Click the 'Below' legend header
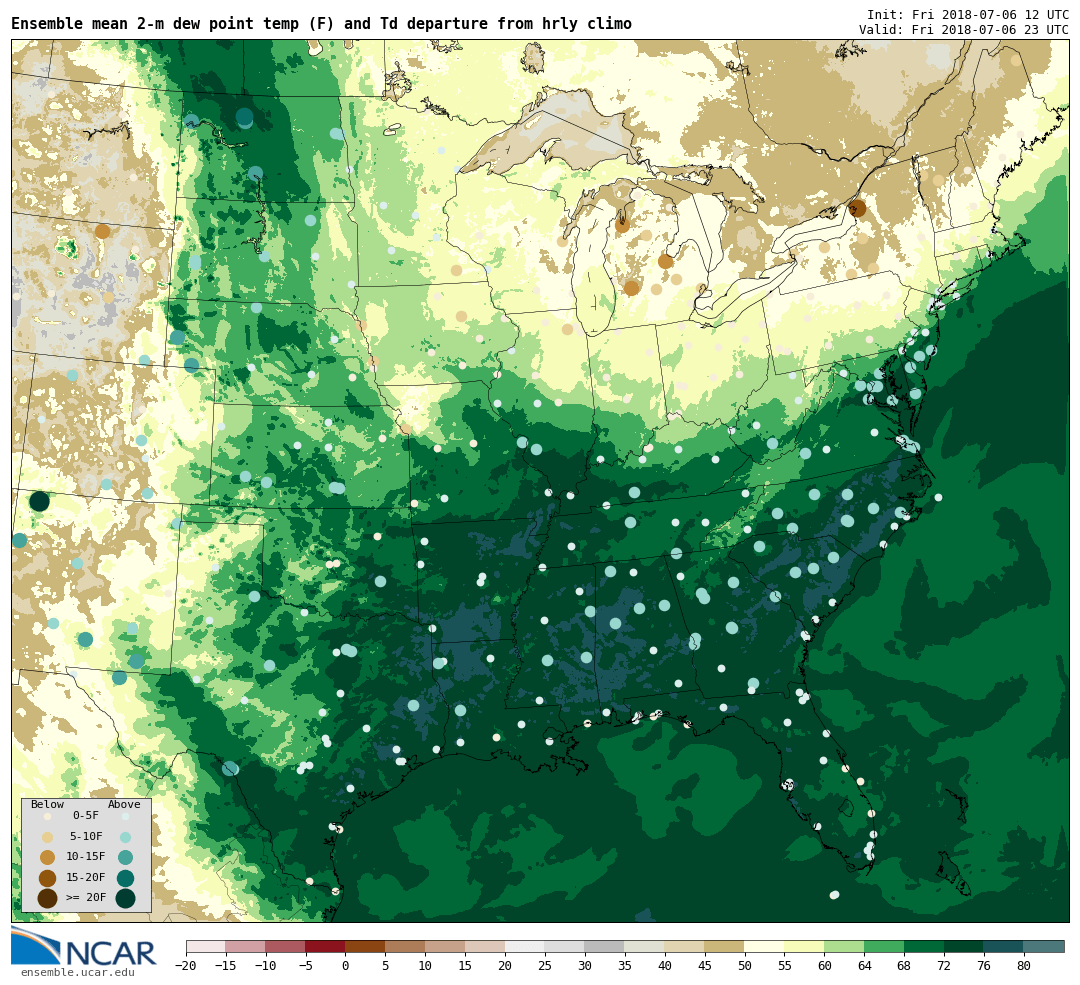 (x=48, y=804)
